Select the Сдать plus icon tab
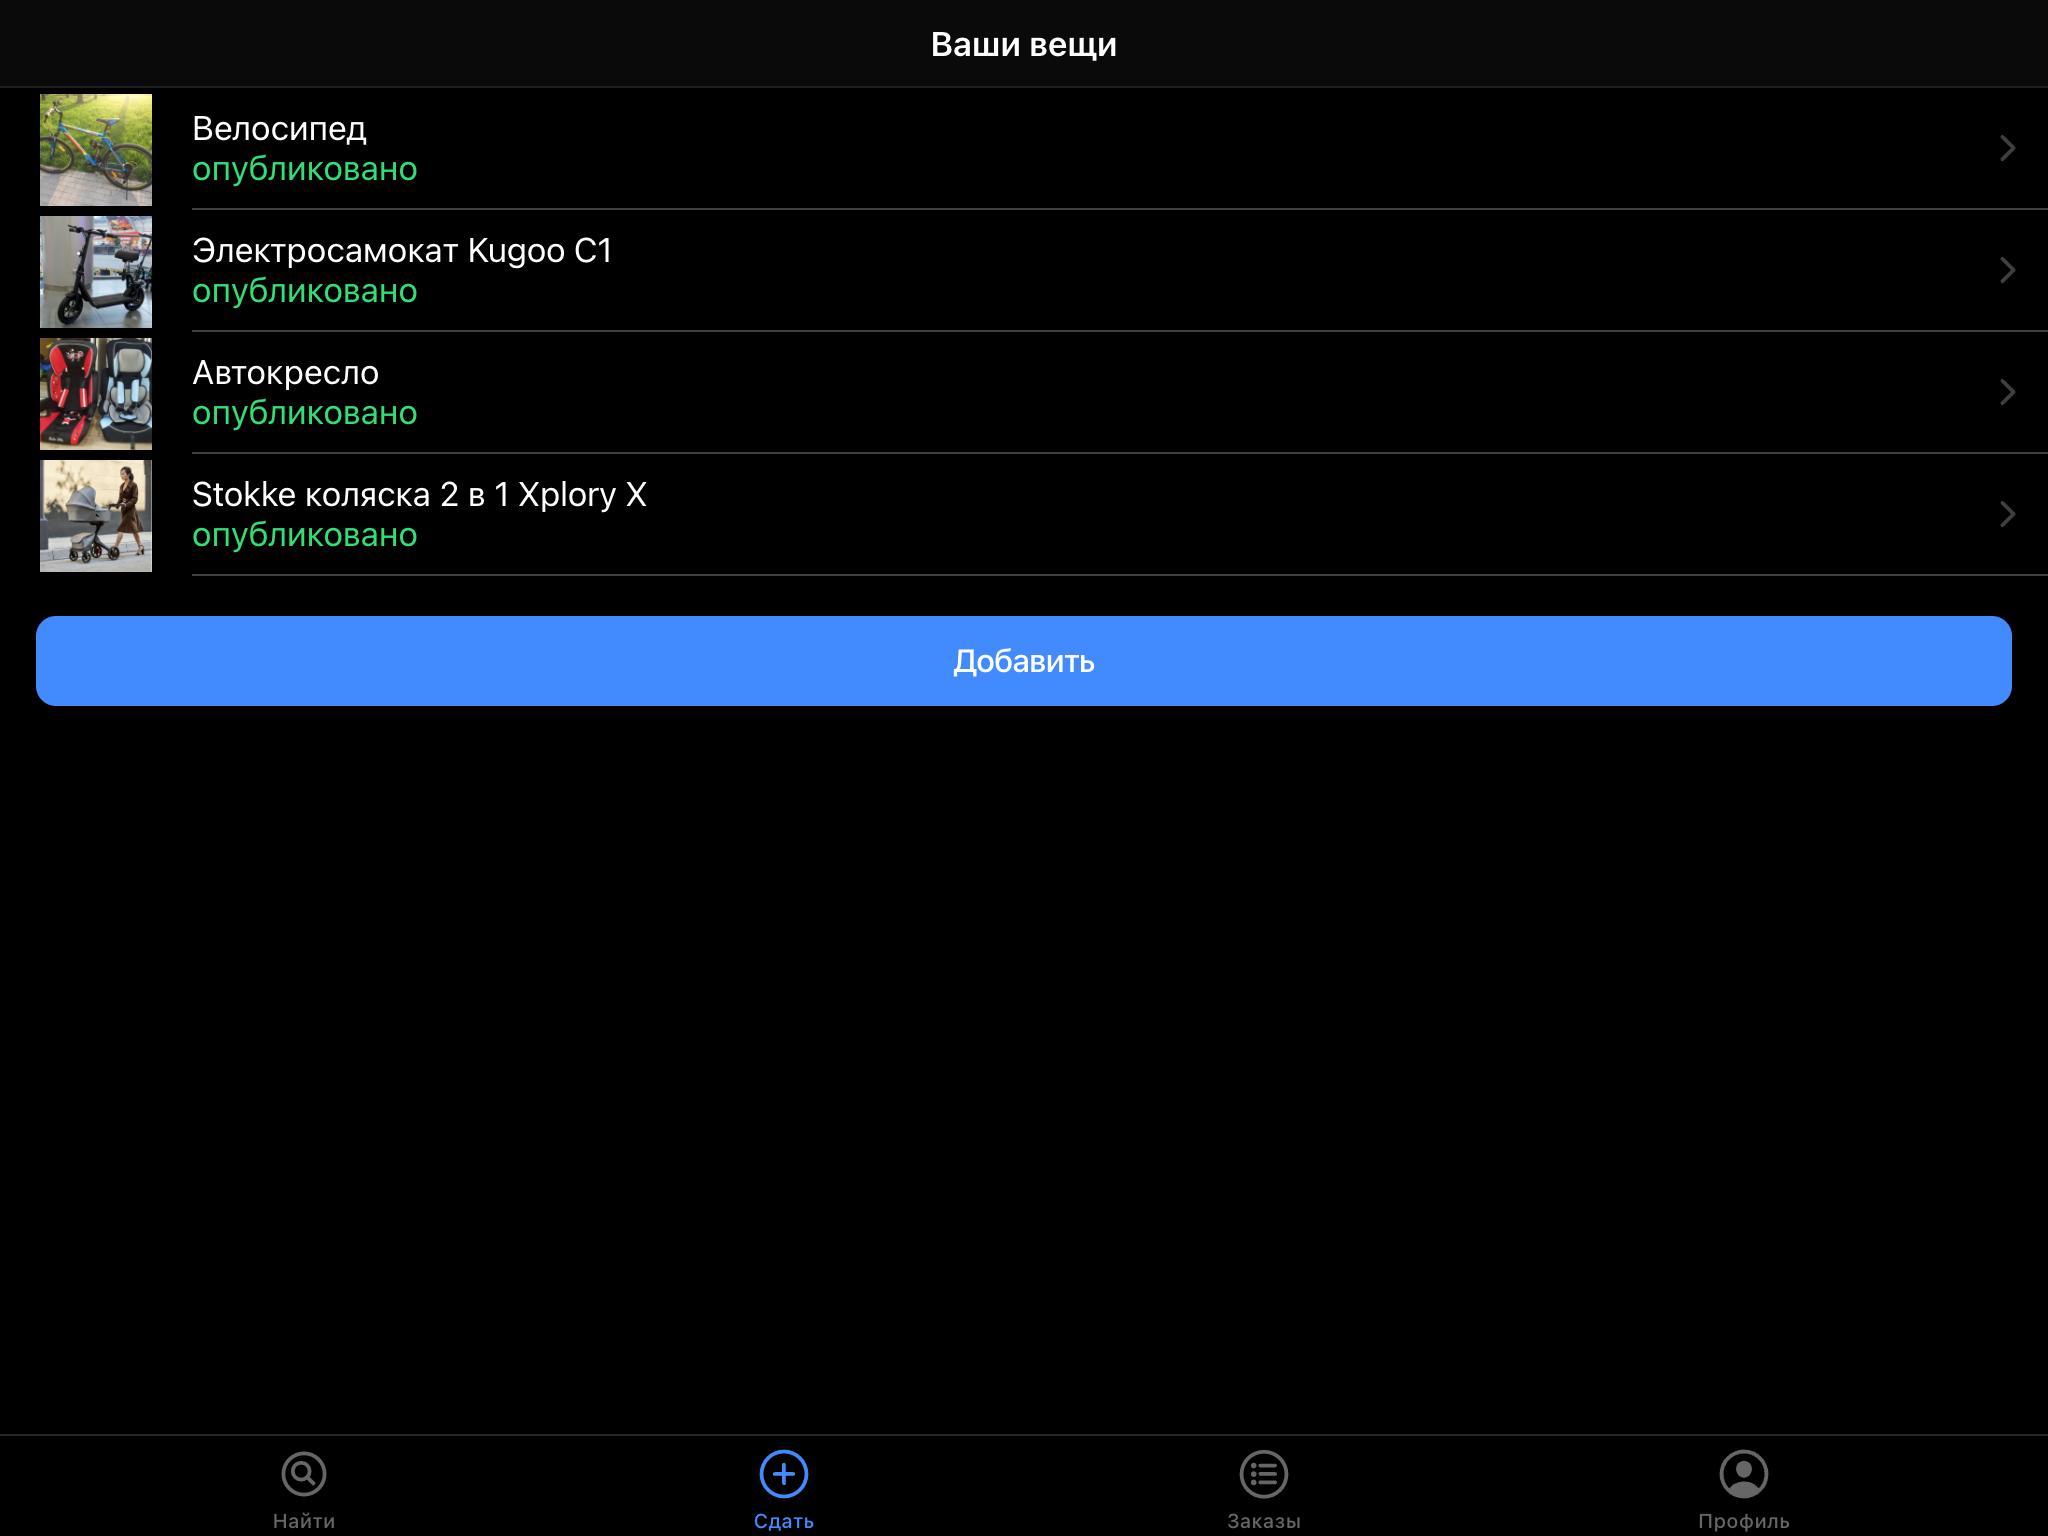 click(x=784, y=1473)
